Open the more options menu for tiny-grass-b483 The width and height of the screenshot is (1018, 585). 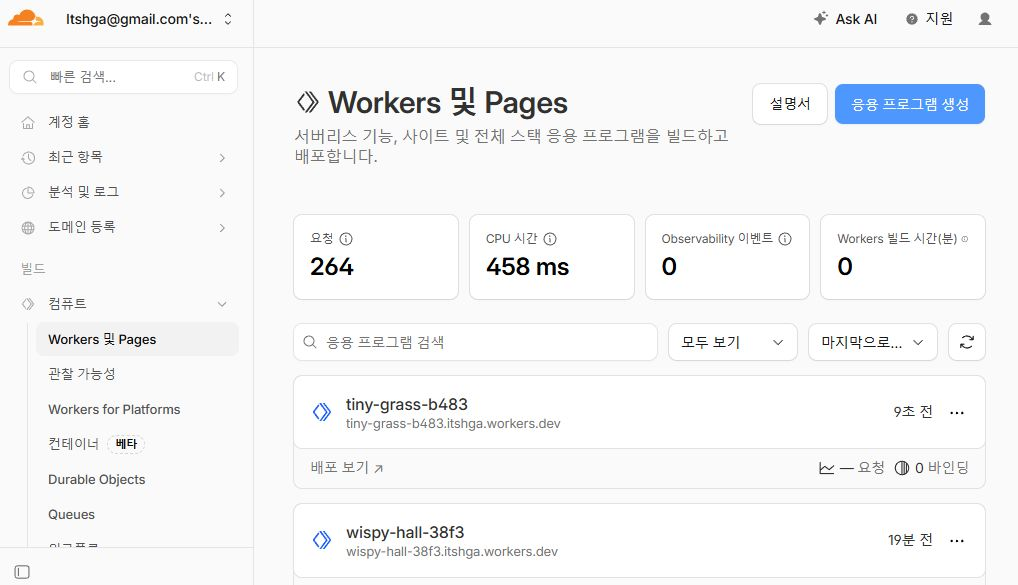pos(957,412)
